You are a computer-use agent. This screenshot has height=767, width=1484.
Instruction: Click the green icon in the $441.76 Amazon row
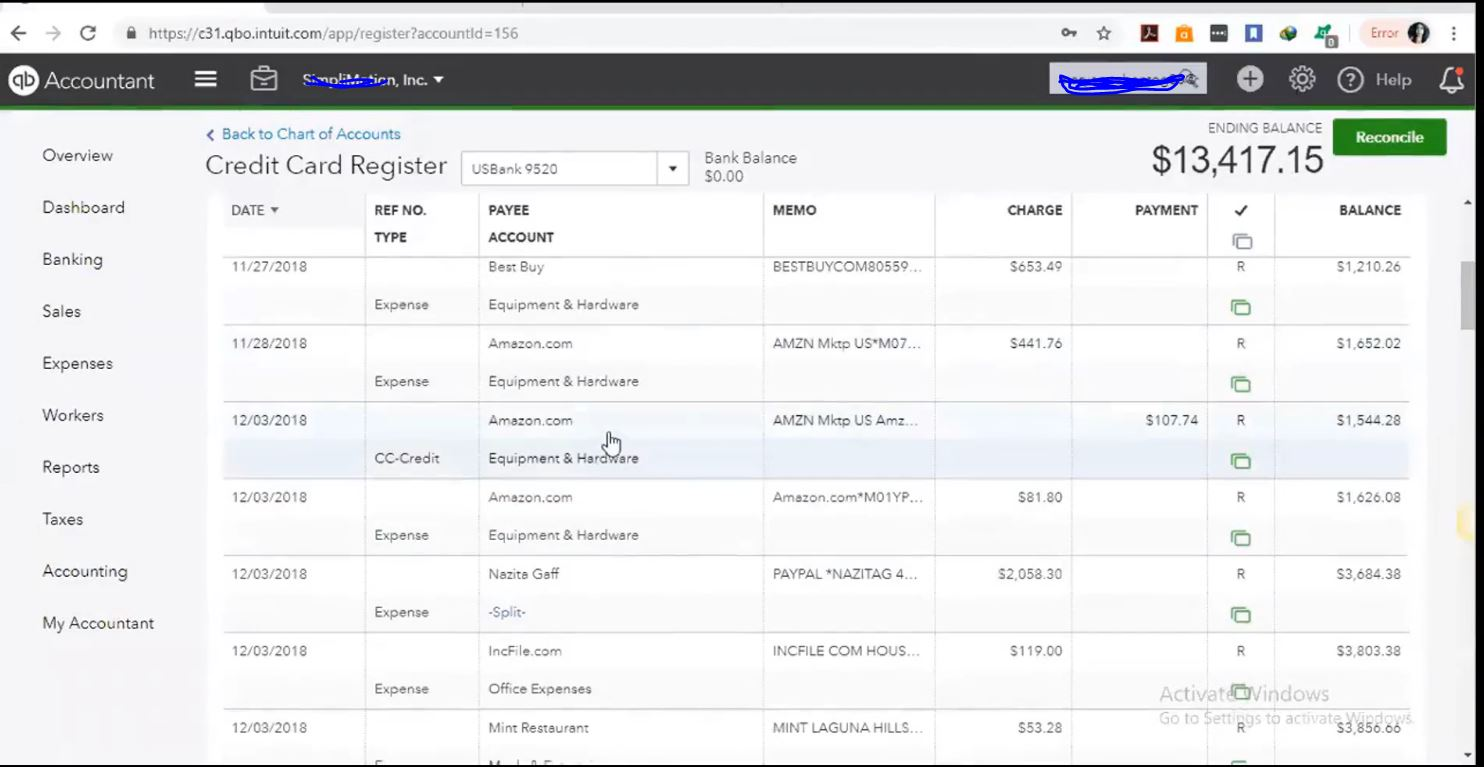click(x=1241, y=384)
